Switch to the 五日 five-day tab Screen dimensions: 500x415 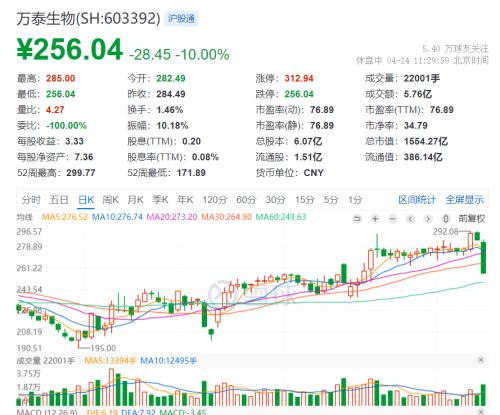point(59,200)
